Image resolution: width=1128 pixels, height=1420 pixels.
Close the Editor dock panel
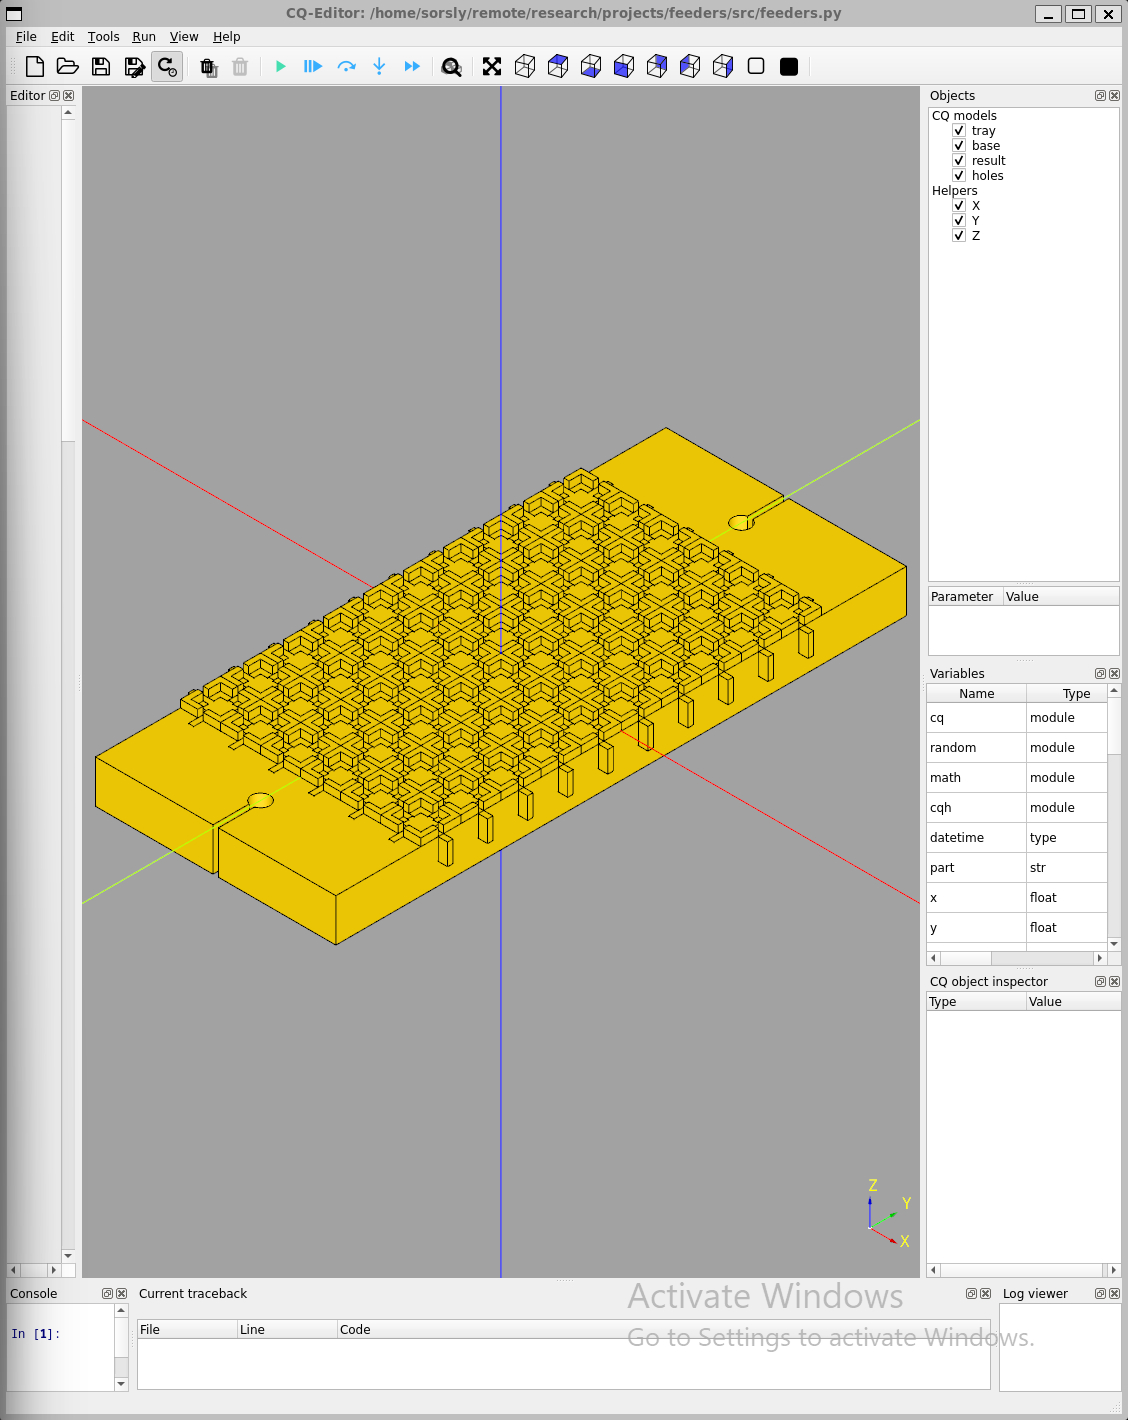point(69,96)
